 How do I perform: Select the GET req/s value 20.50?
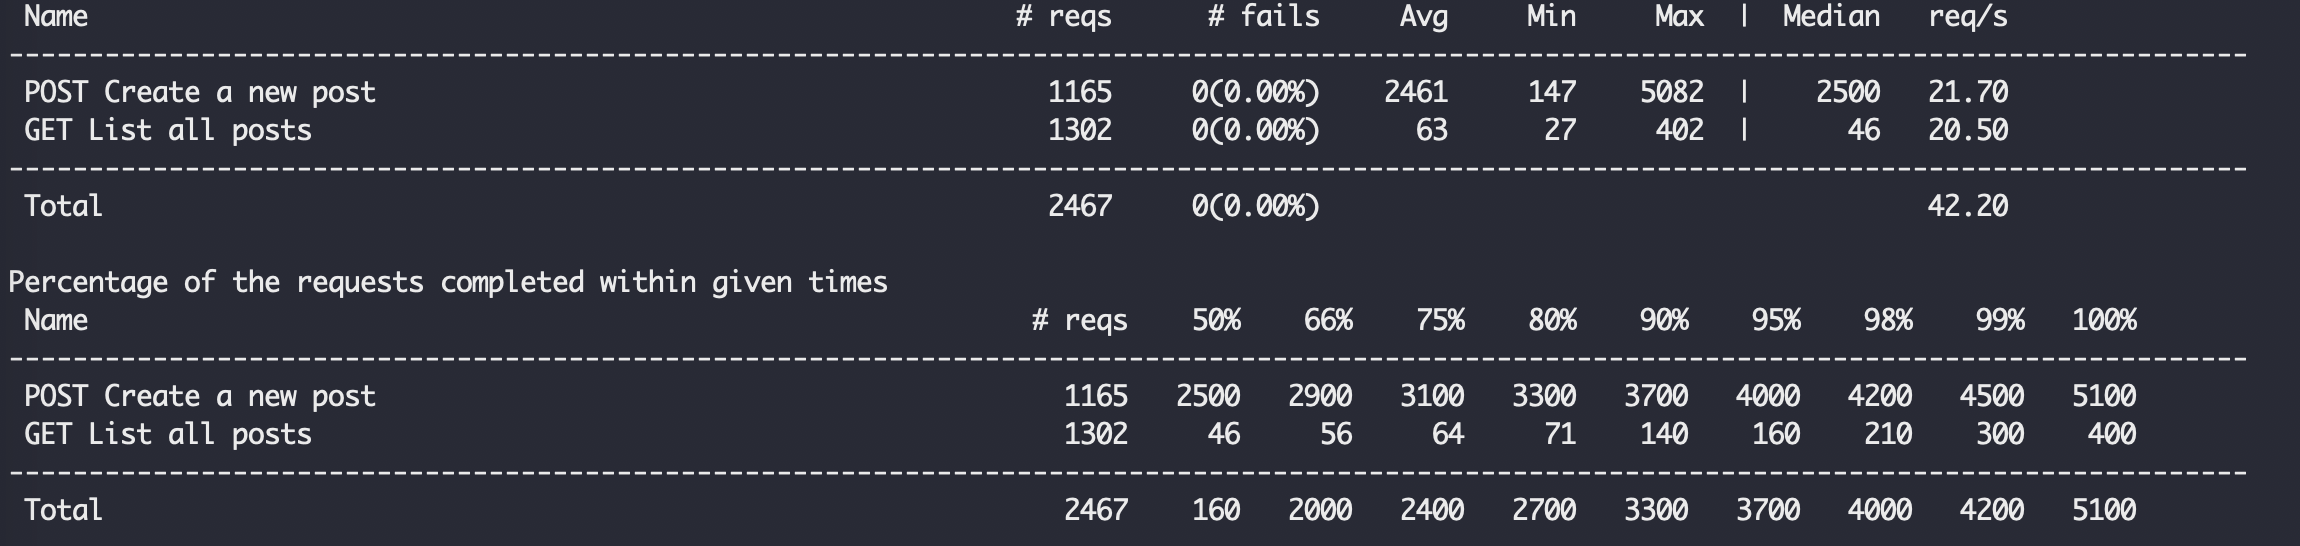pyautogui.click(x=1967, y=131)
